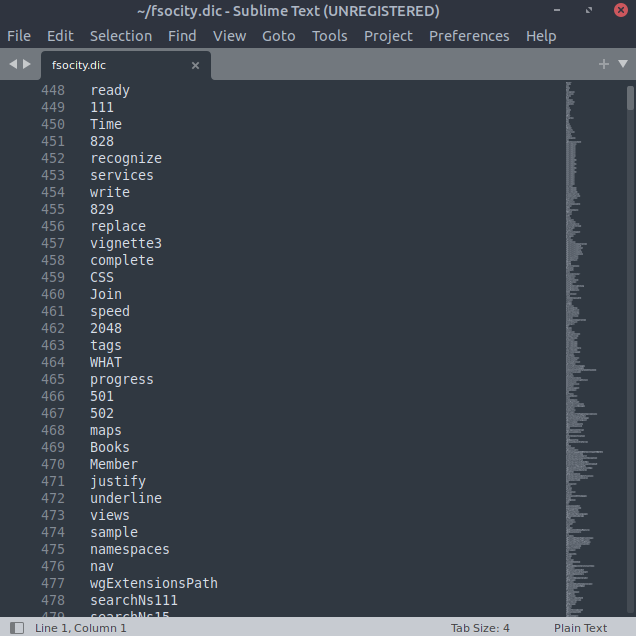Toggle the side bar icon in status bar
Screen dimensions: 636x636
point(17,628)
